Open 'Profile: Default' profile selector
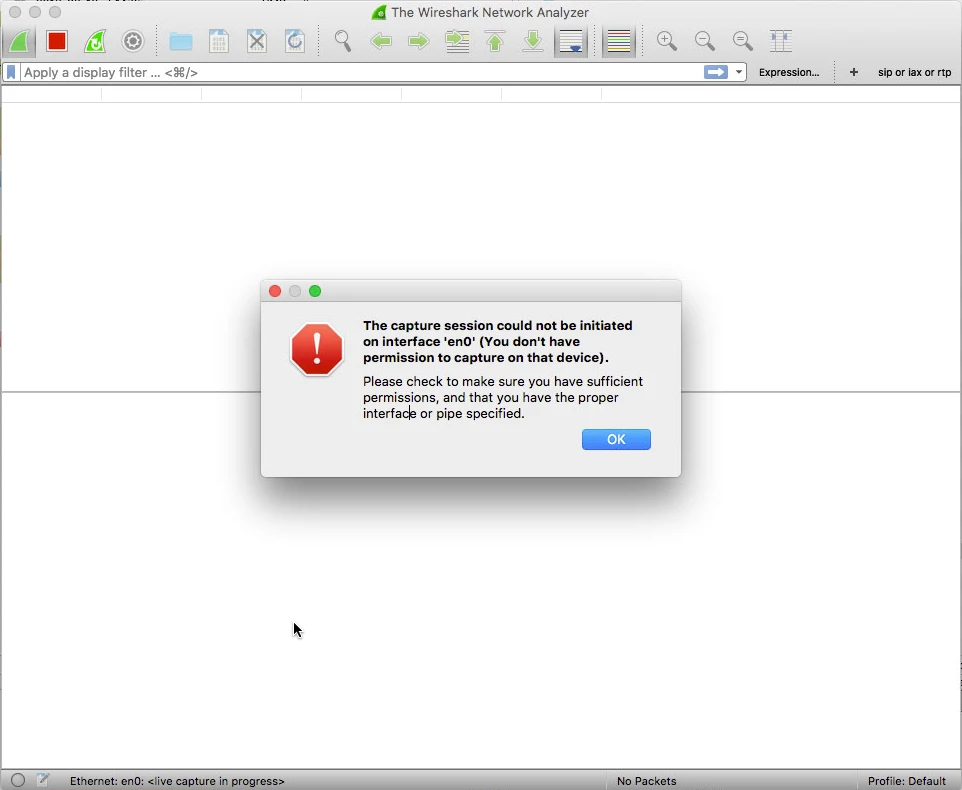This screenshot has width=962, height=790. tap(907, 781)
